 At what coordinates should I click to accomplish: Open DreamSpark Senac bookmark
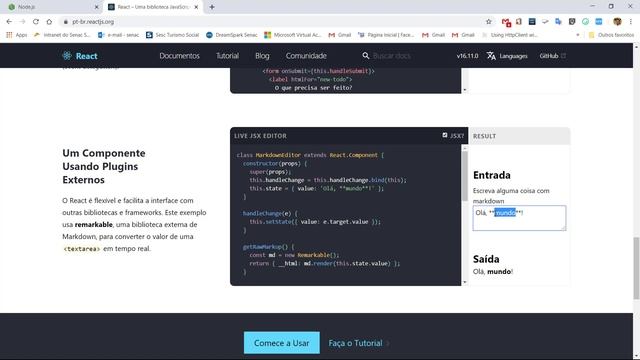pyautogui.click(x=232, y=35)
